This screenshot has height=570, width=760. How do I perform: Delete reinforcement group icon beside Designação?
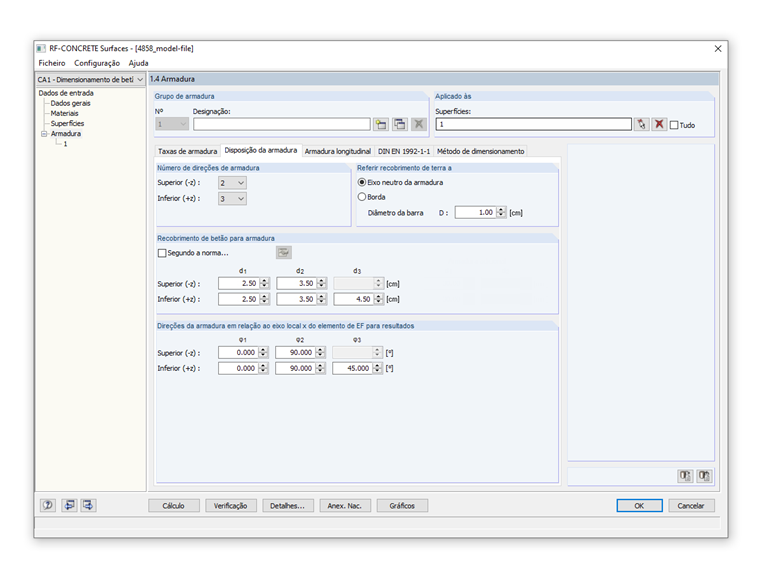[418, 125]
